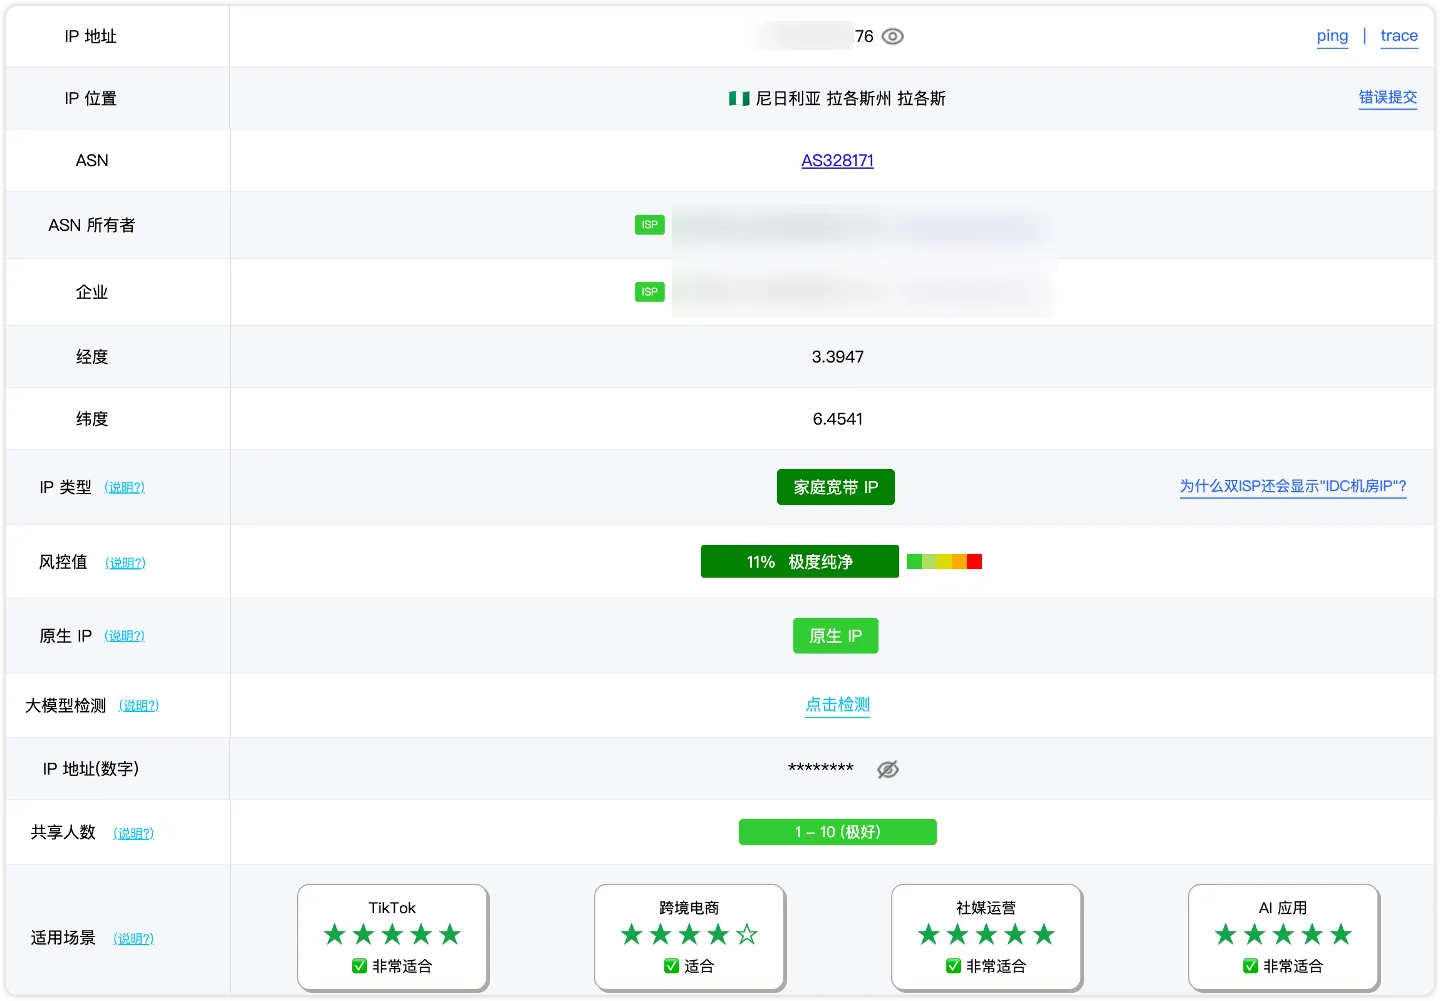Screen dimensions: 1440x1001
Task: Click the green check in AI 应用 card
Action: point(1250,966)
